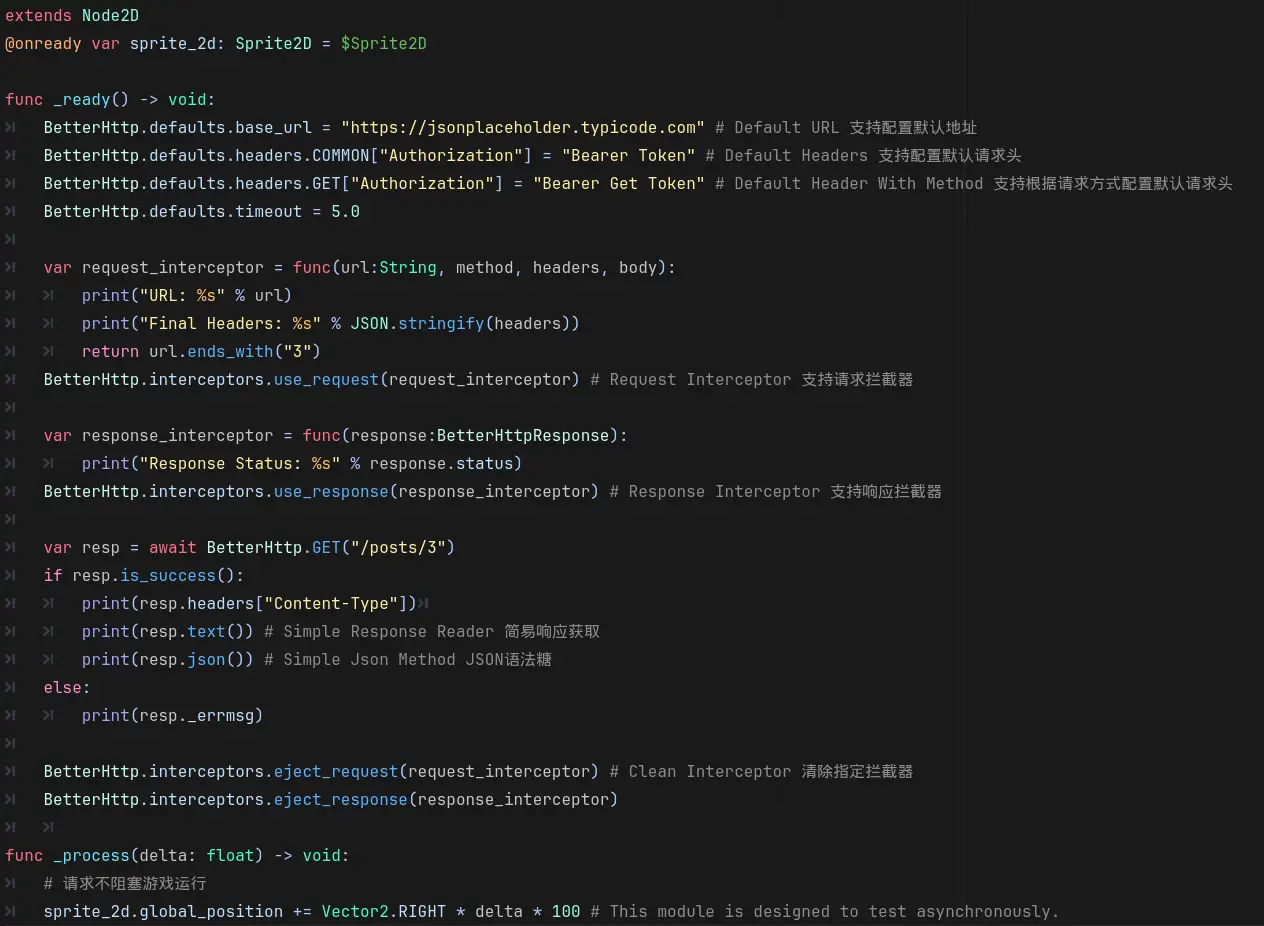The image size is (1264, 926).
Task: Click the timeout value 5.0
Action: pos(345,211)
